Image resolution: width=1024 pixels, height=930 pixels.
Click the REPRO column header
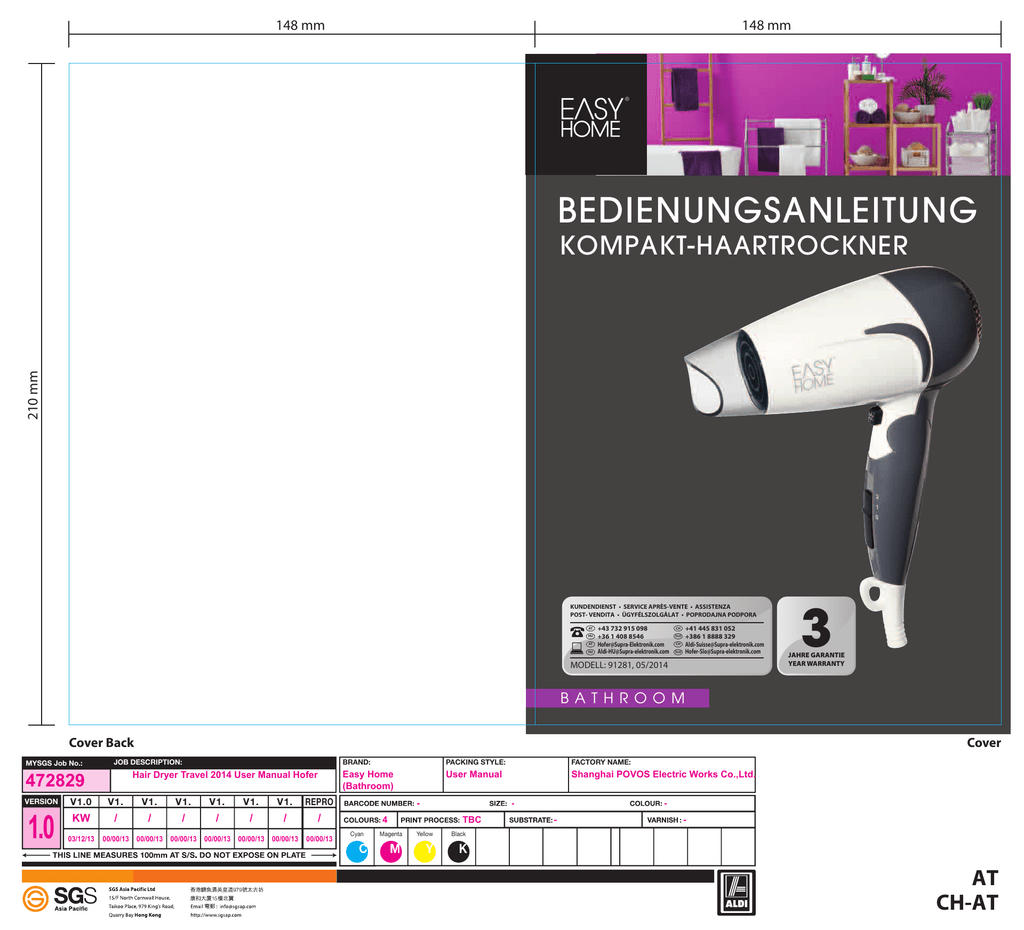319,801
